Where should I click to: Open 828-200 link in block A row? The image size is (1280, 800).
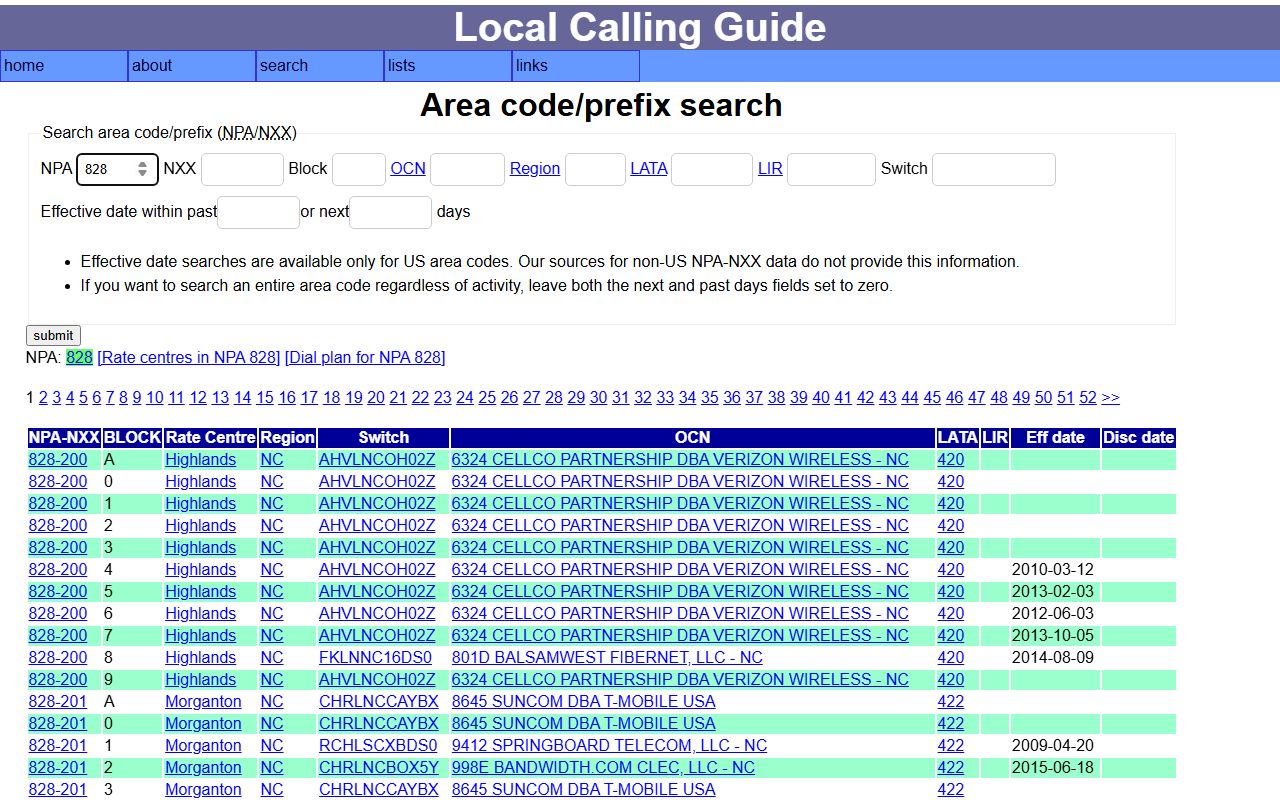click(58, 460)
